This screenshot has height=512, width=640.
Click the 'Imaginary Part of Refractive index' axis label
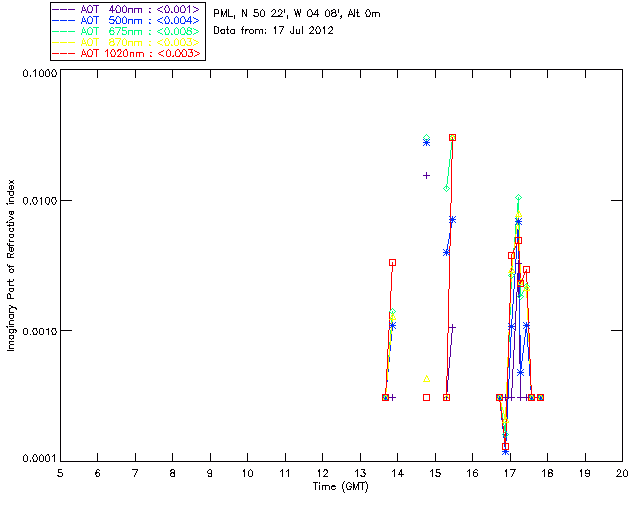[11, 265]
